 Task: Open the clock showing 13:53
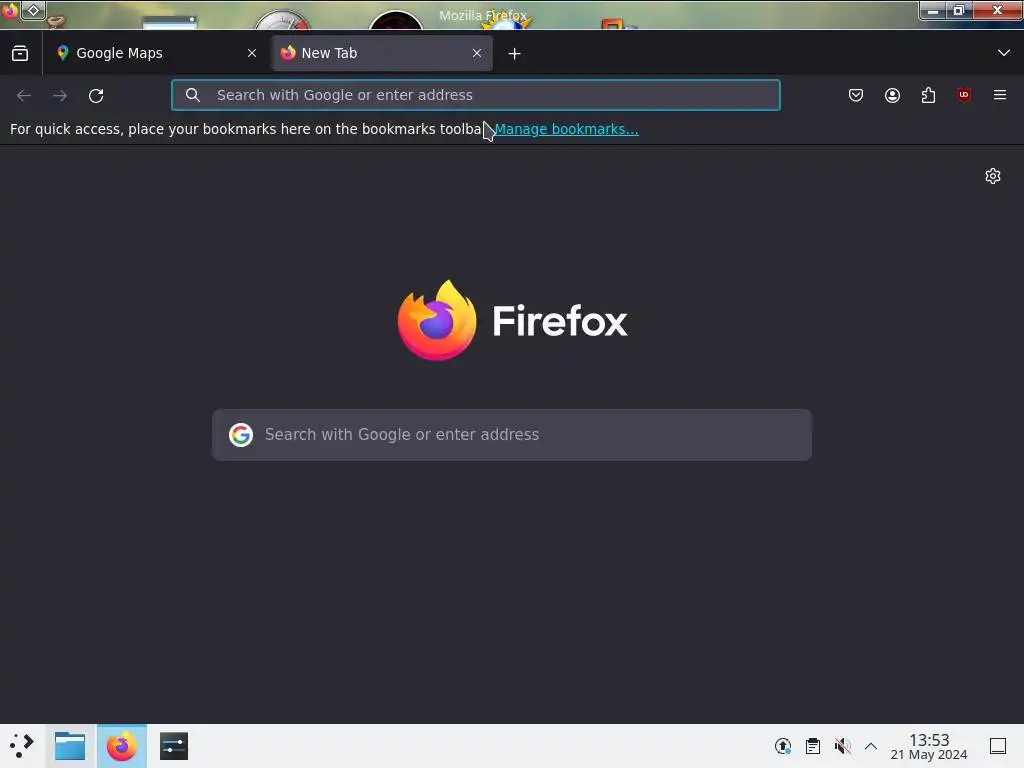(x=929, y=746)
